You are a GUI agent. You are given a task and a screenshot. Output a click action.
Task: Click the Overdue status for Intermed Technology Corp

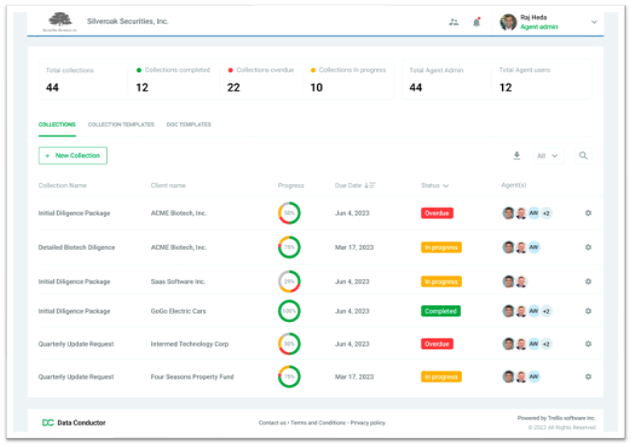[x=437, y=344]
